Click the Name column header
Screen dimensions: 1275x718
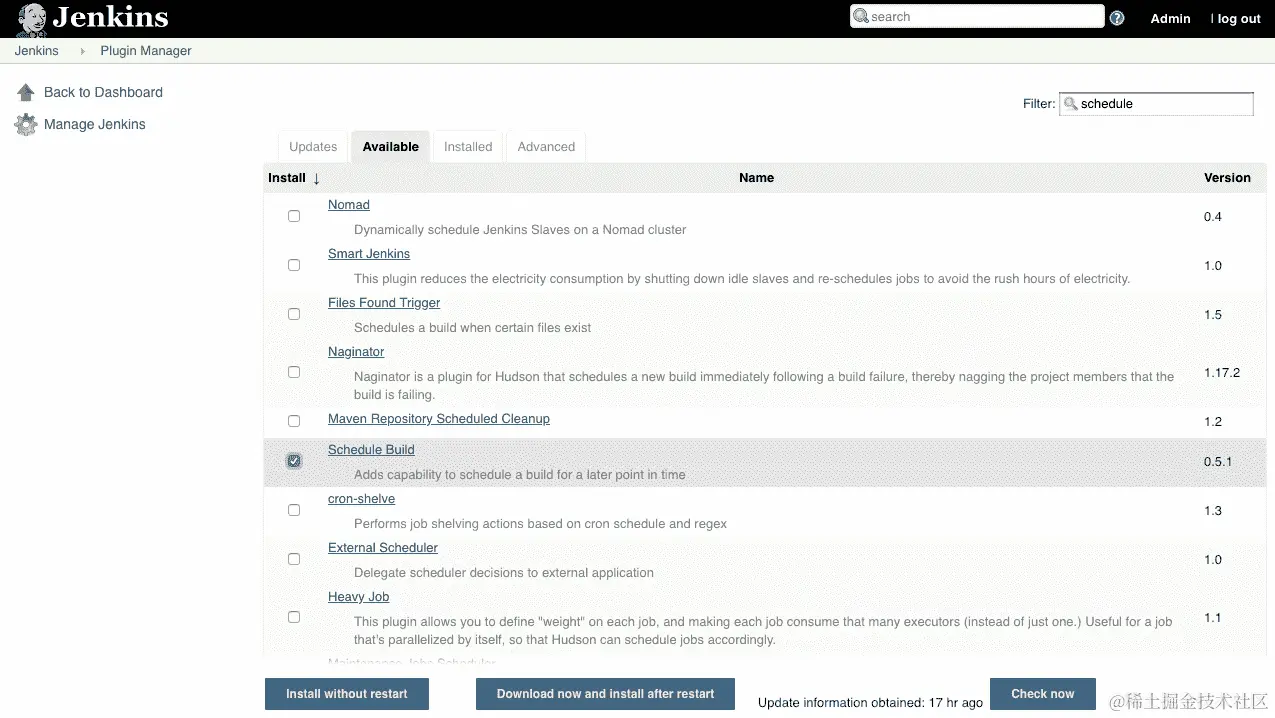click(x=756, y=178)
